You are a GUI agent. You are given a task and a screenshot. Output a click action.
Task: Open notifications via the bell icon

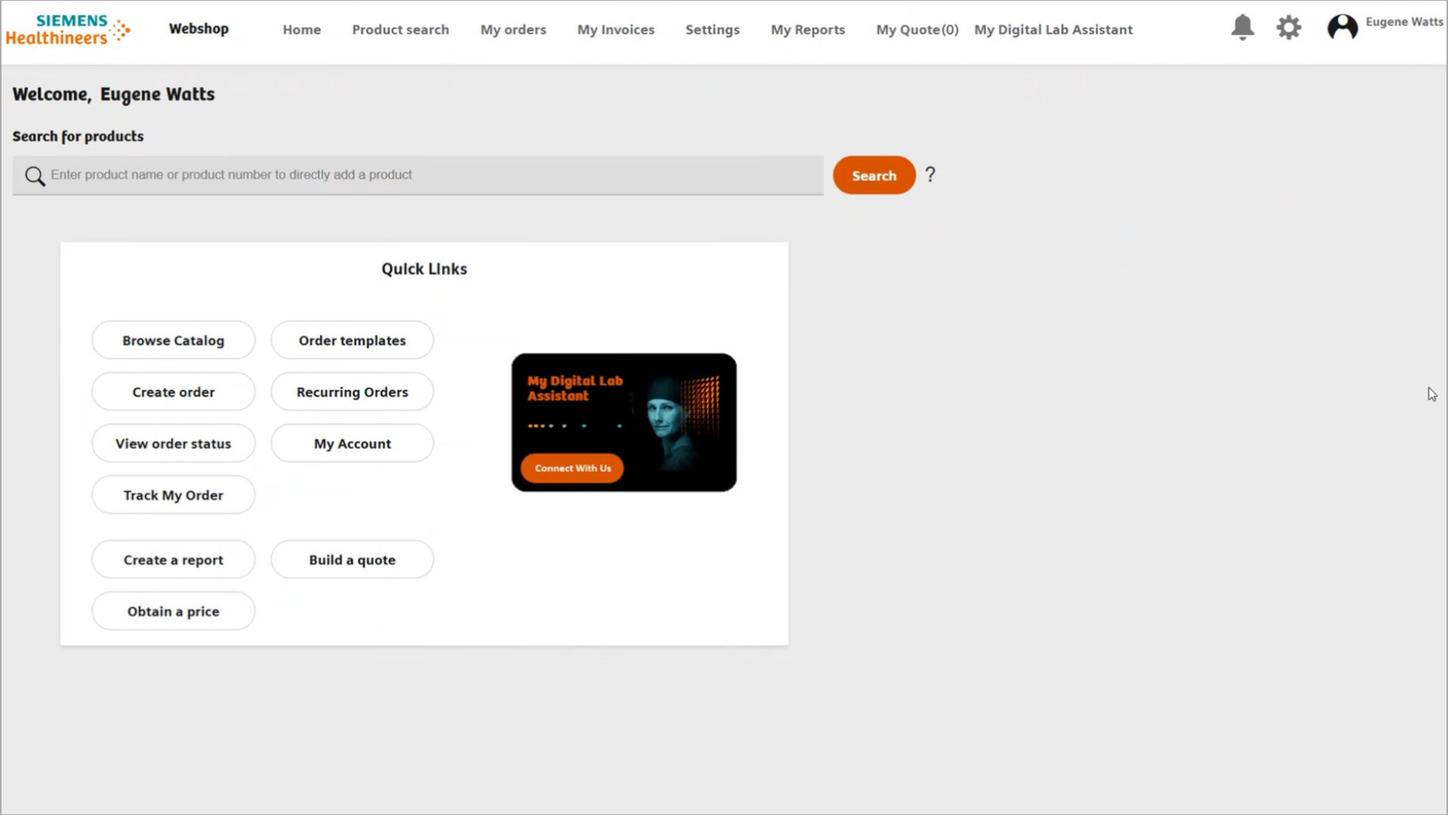(x=1242, y=27)
